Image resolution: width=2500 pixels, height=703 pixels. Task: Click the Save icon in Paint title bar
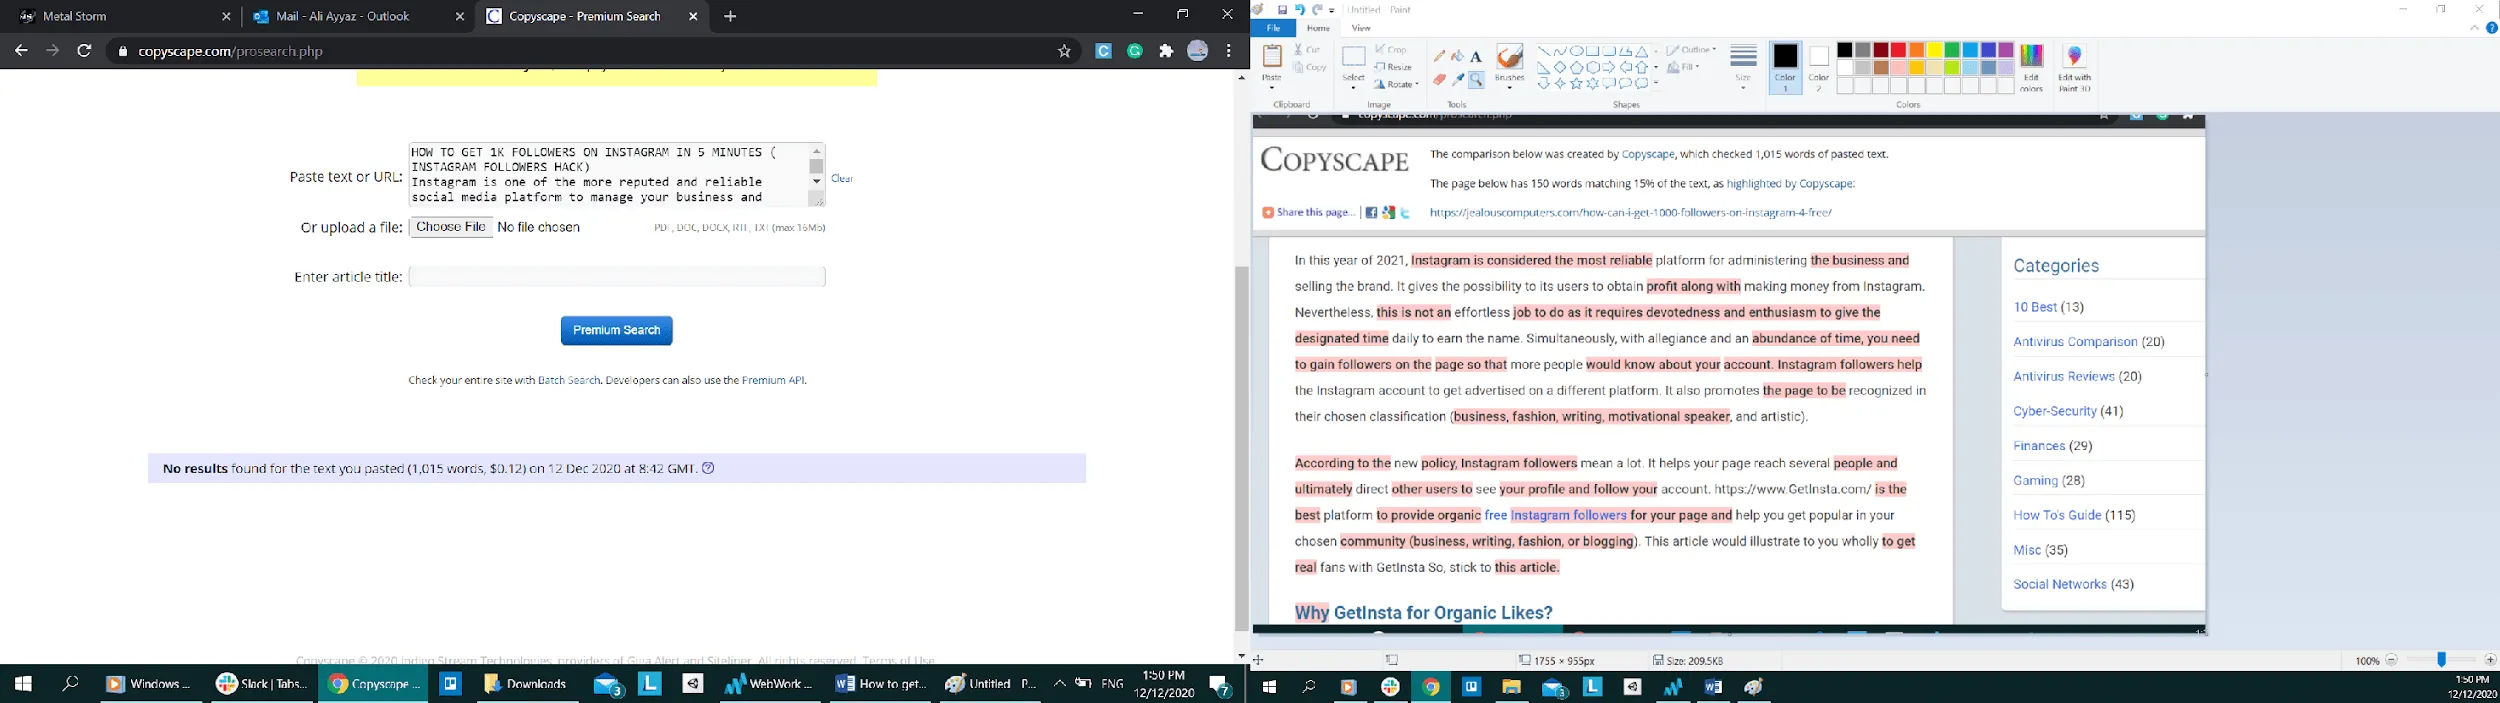[x=1282, y=10]
